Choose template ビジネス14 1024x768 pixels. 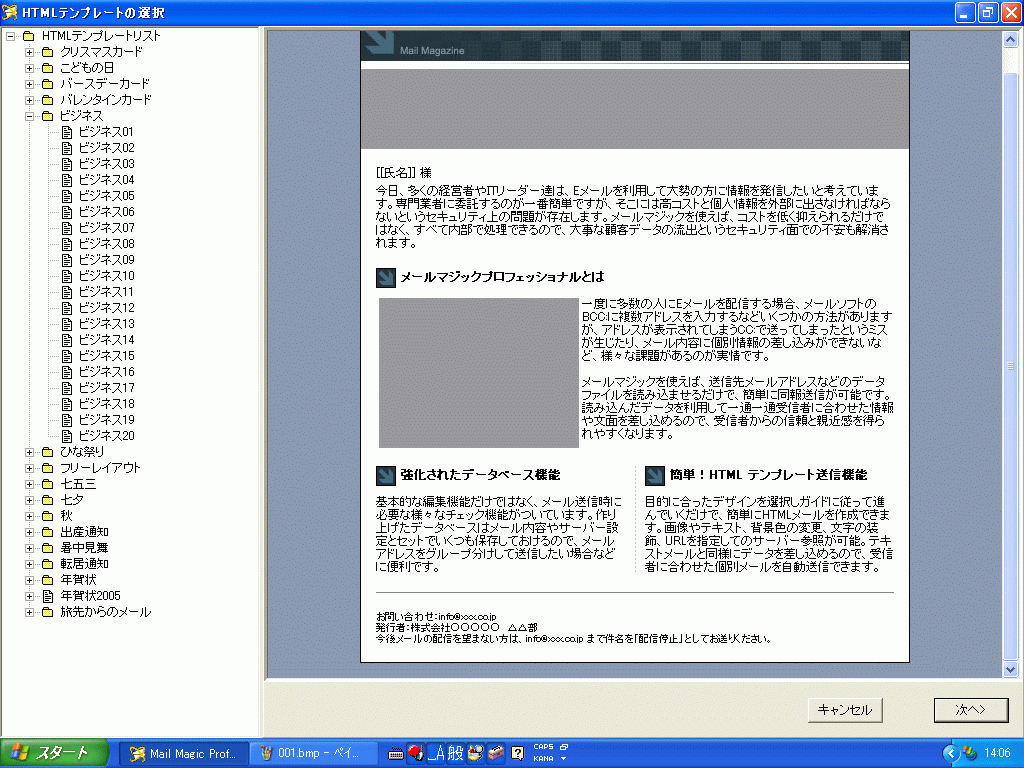(x=106, y=340)
